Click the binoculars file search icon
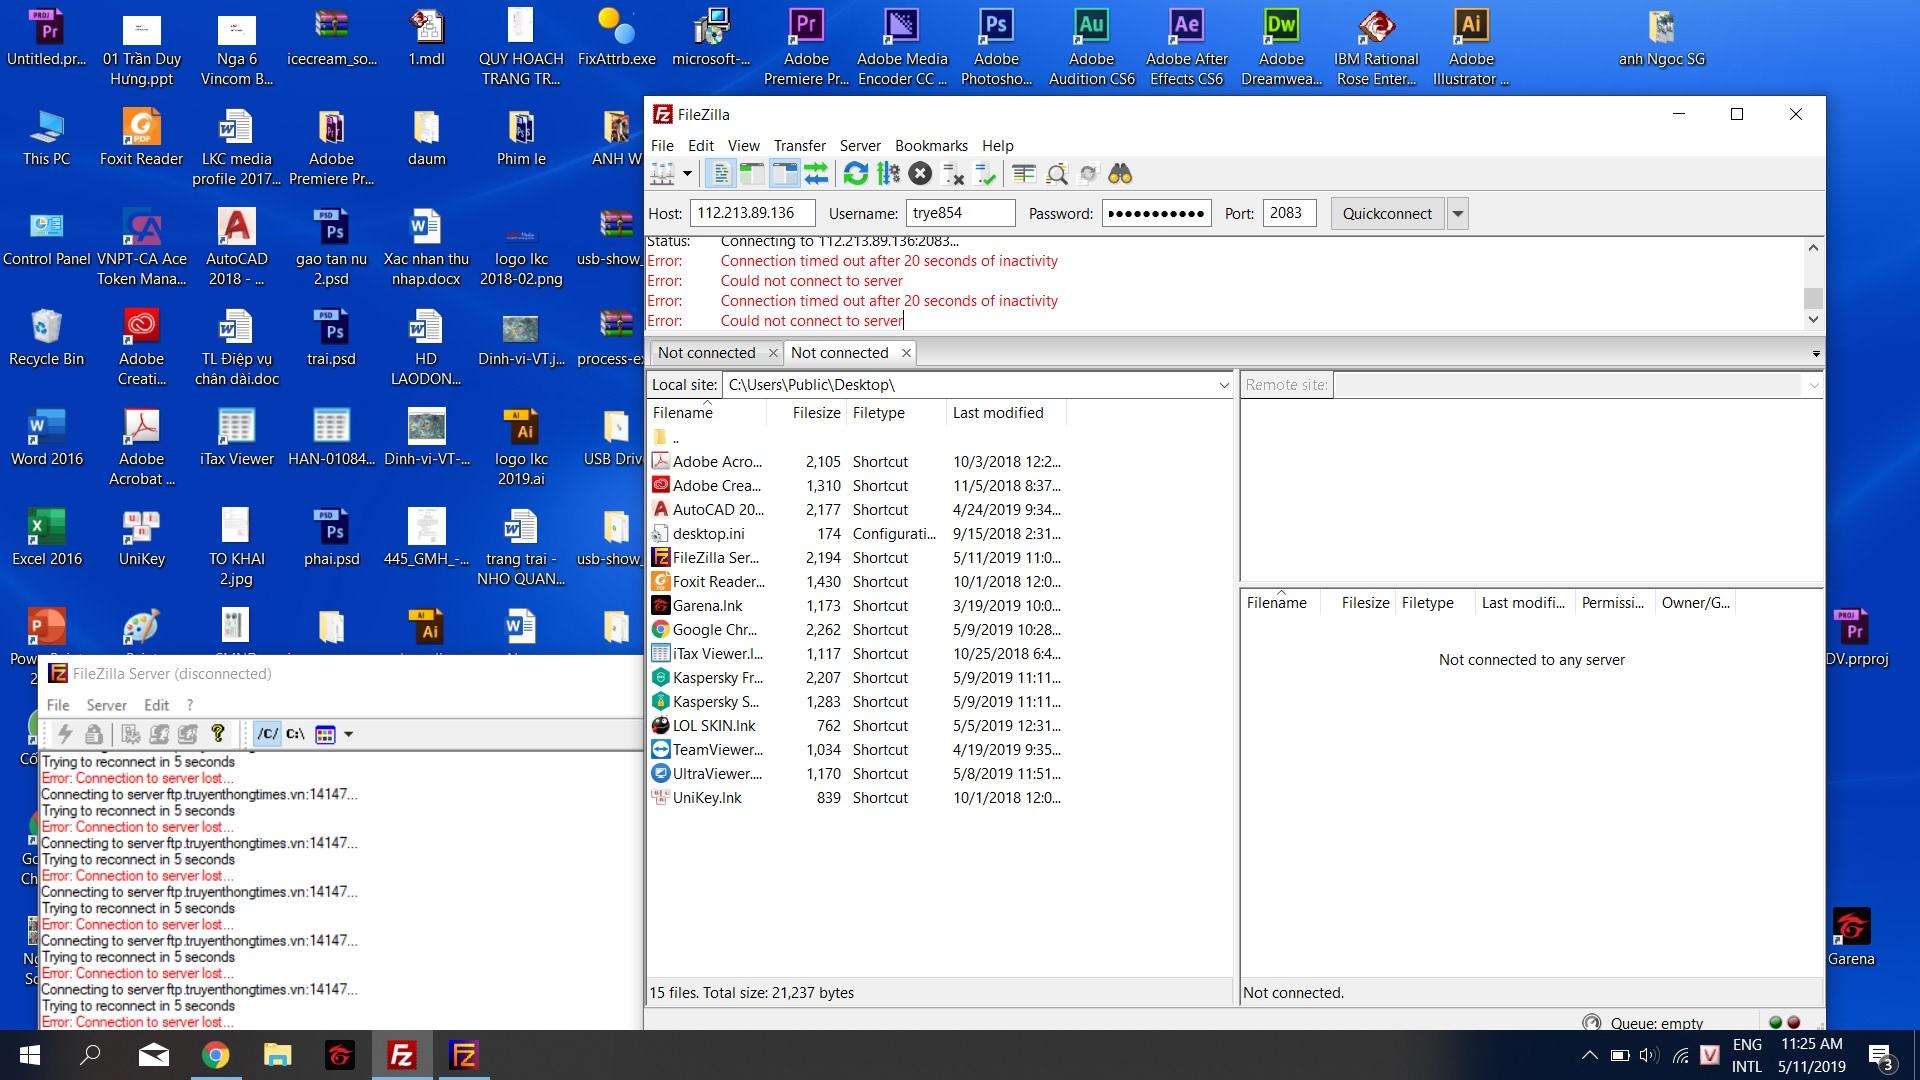1920x1080 pixels. [x=1120, y=174]
